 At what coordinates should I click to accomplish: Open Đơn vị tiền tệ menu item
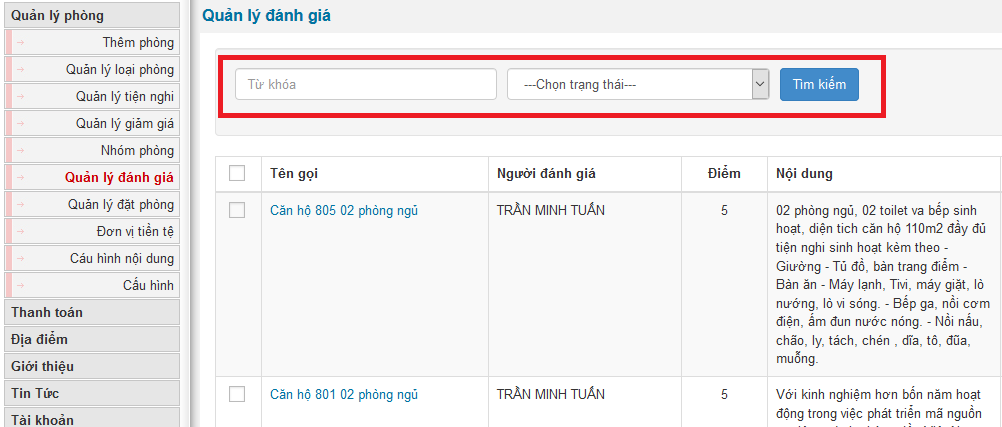[128, 232]
